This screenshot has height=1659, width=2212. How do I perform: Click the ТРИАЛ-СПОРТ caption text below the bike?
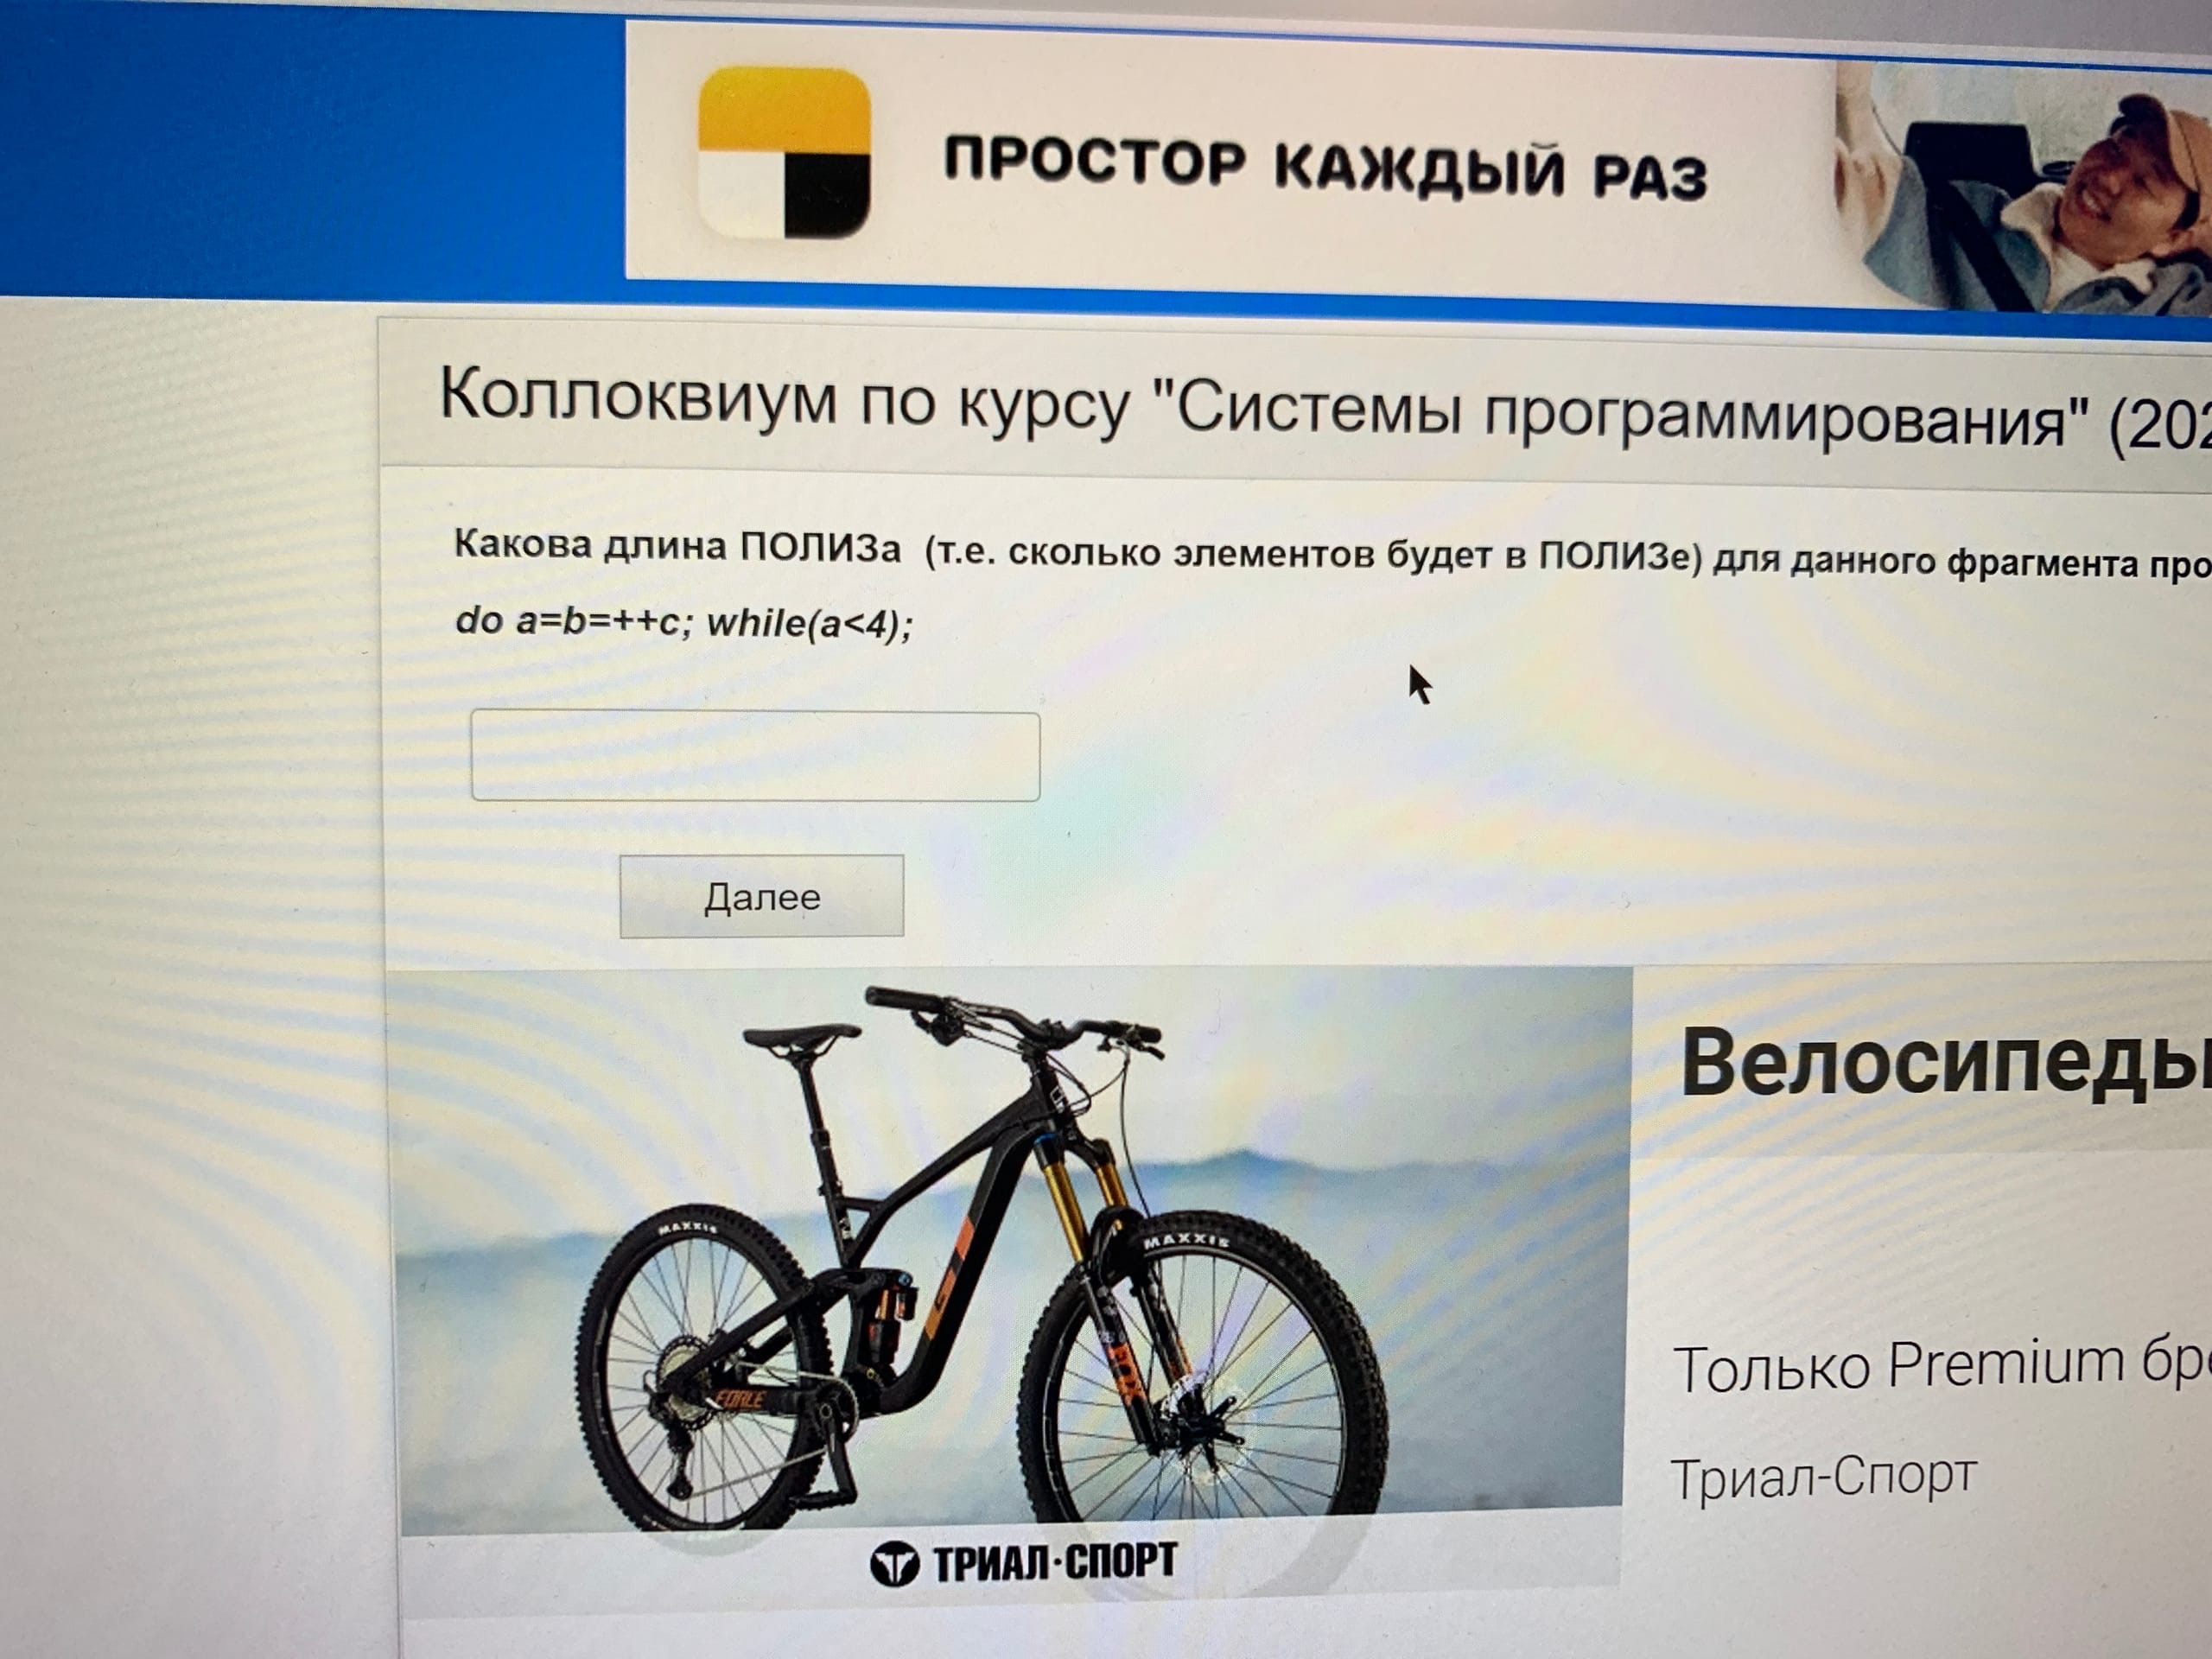point(1054,1562)
